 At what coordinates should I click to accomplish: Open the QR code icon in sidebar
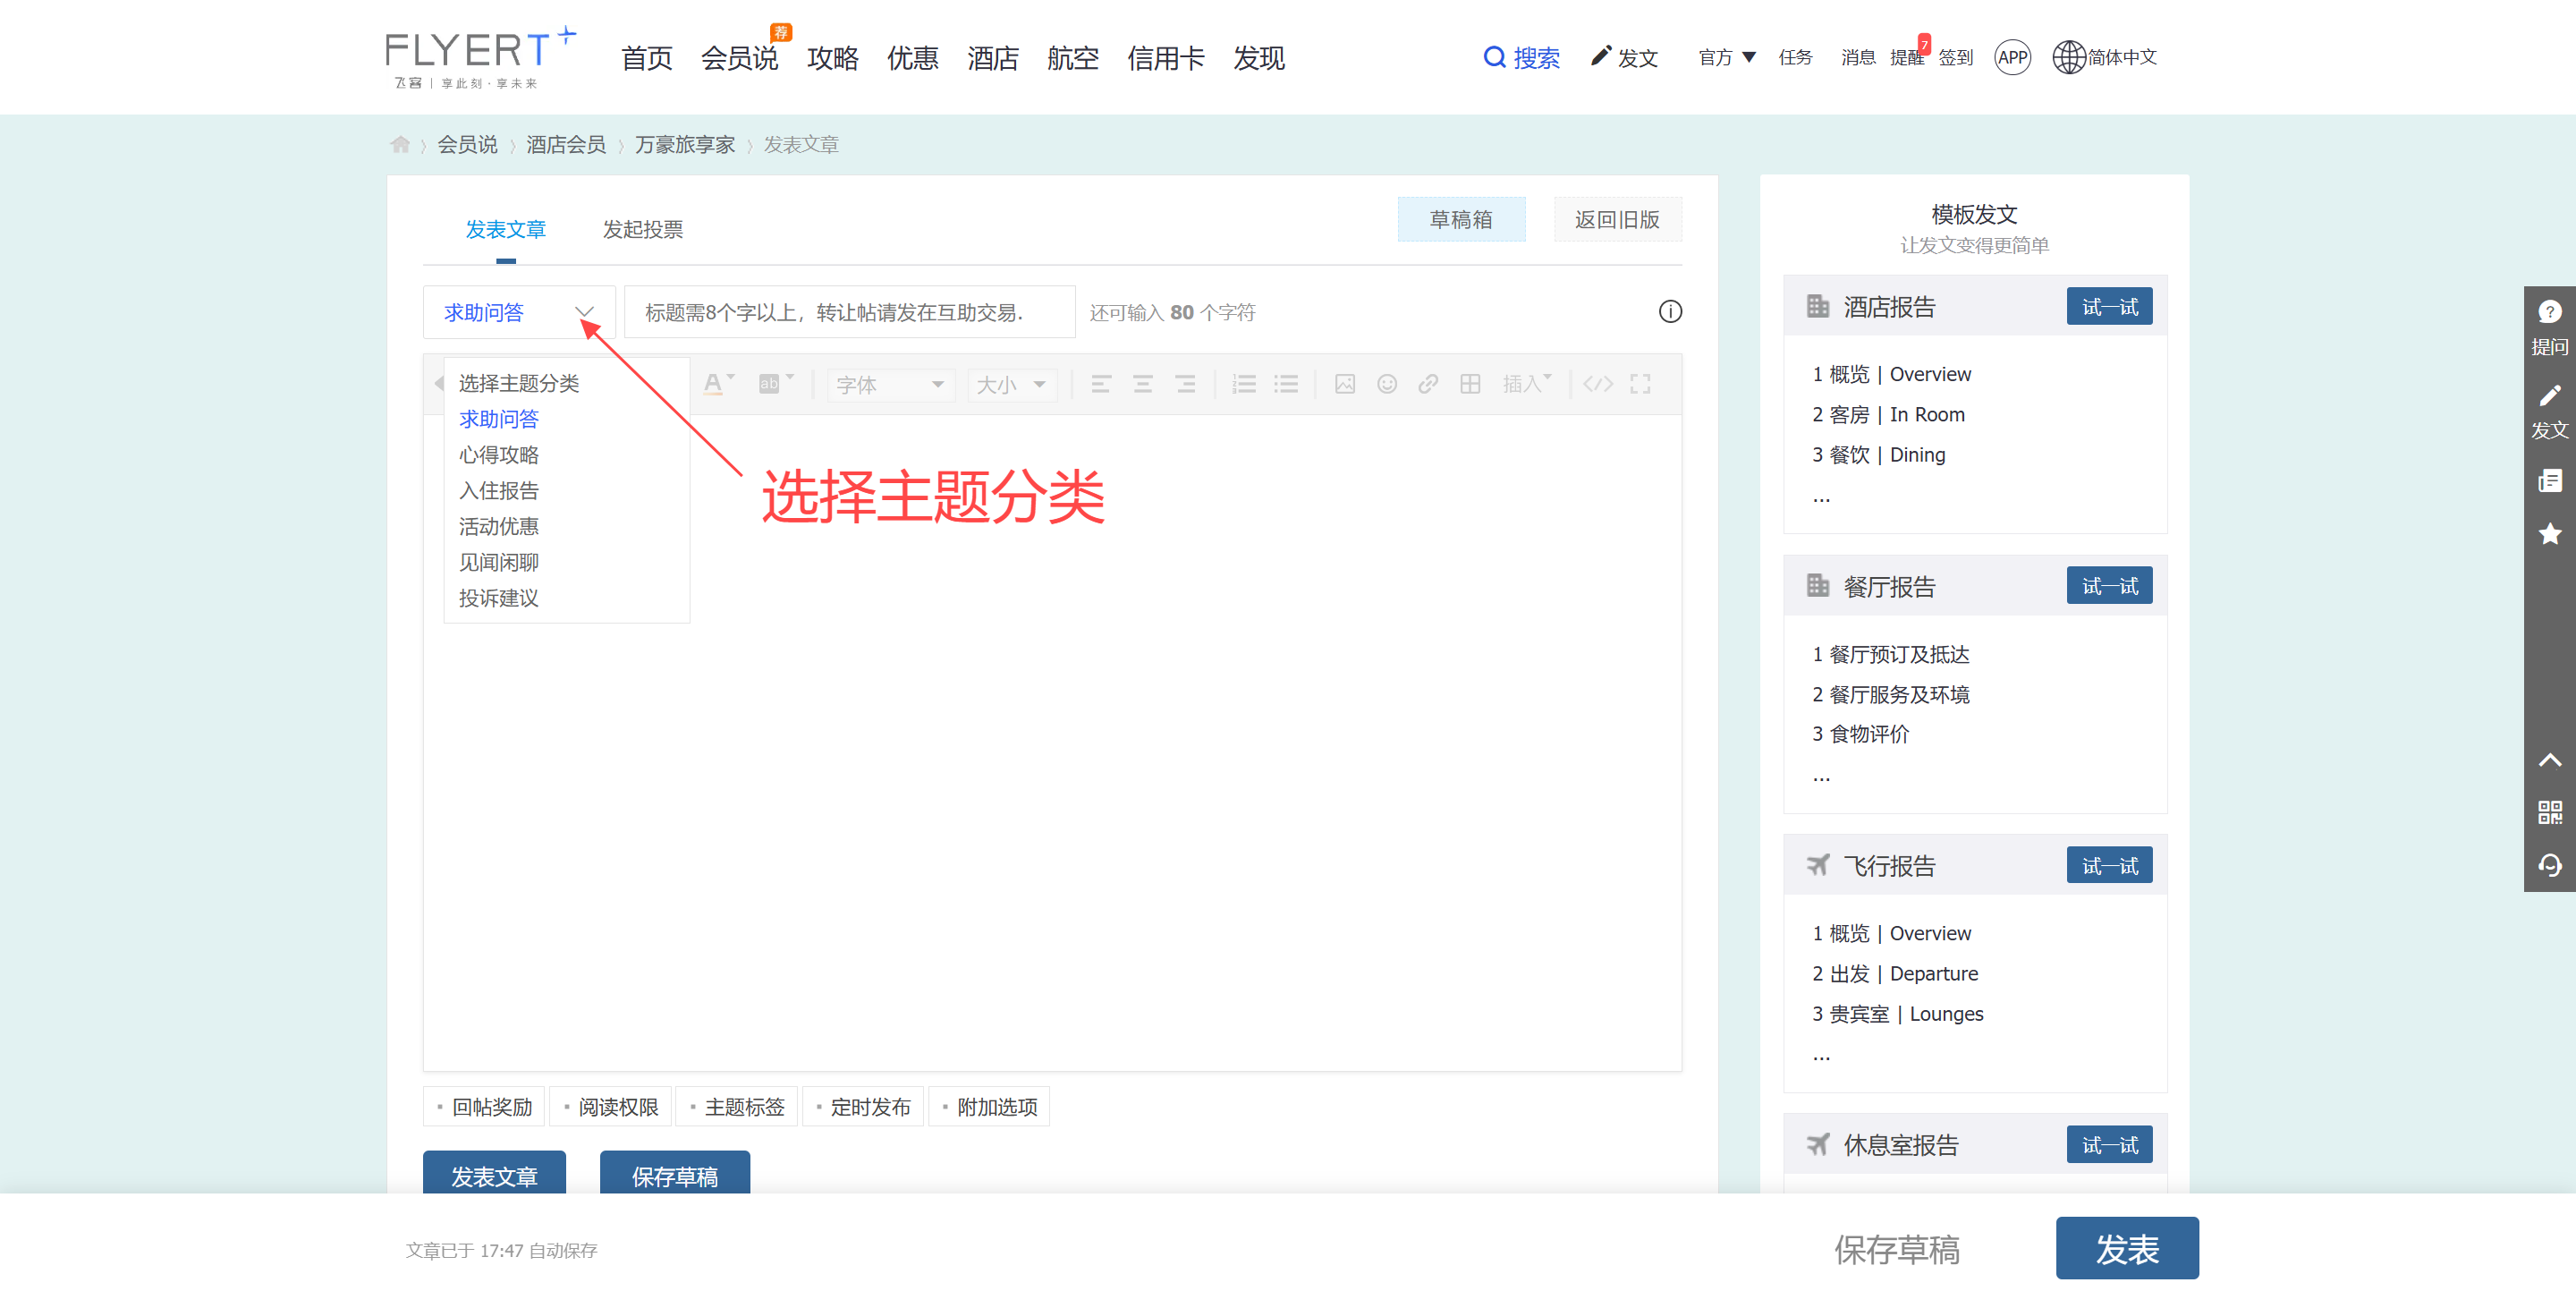[x=2549, y=812]
